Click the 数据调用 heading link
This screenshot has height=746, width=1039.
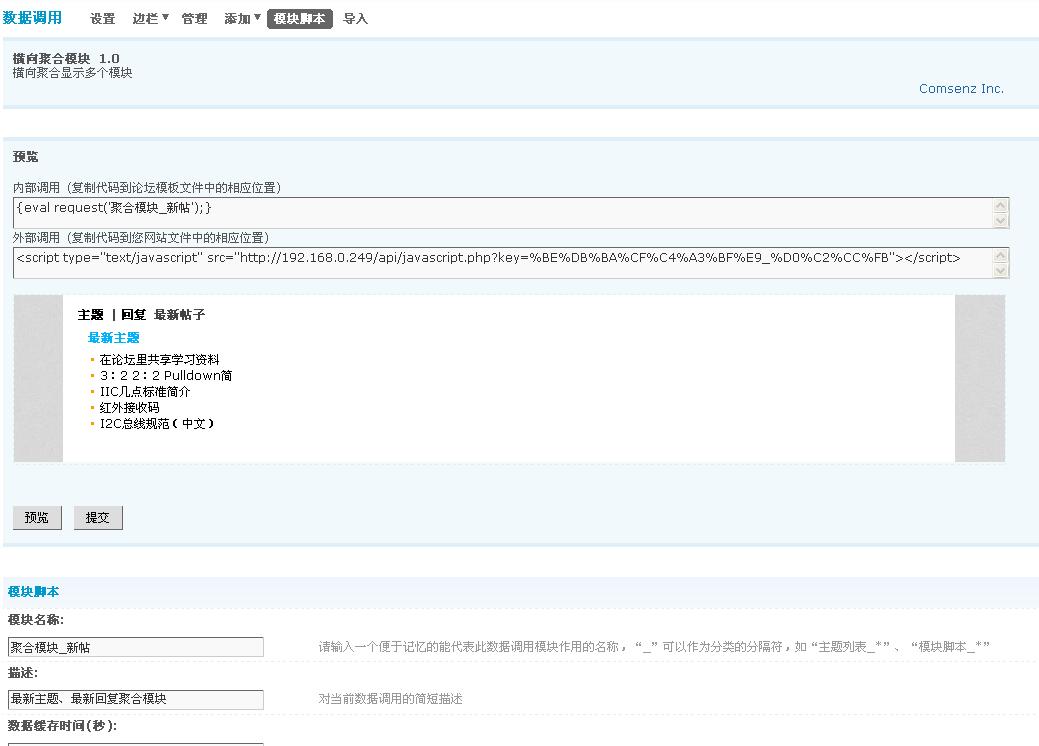32,18
